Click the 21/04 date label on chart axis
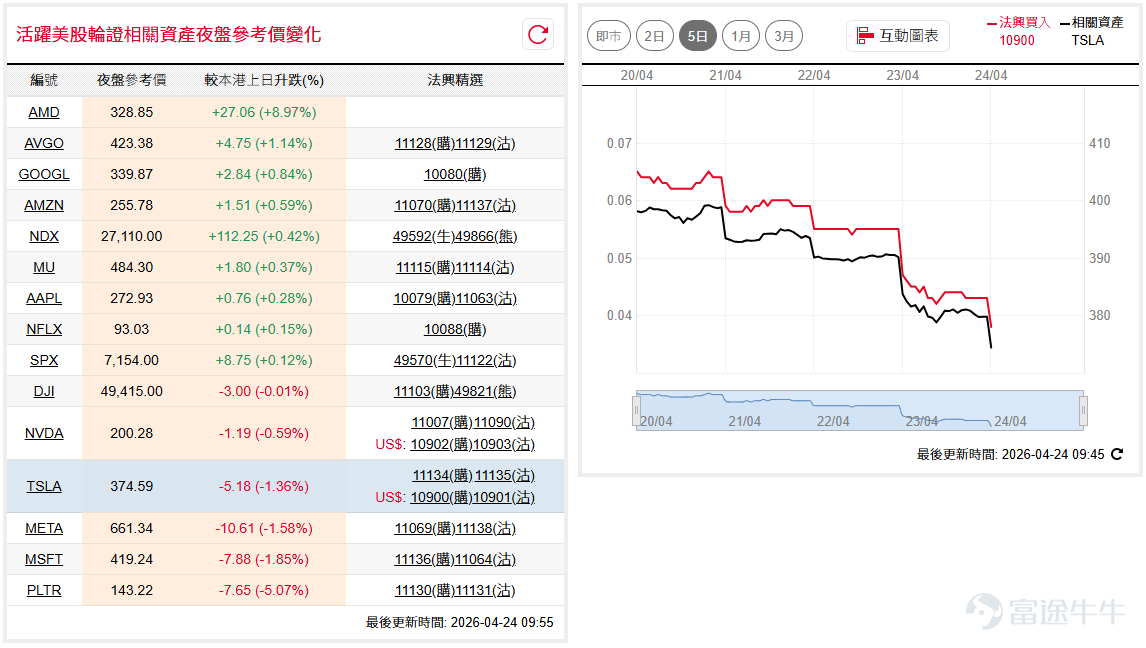1146x648 pixels. click(x=725, y=75)
